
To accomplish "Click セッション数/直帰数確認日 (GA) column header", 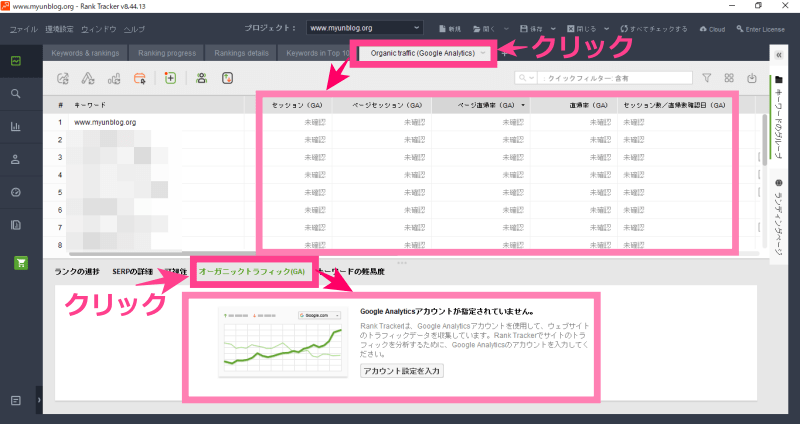I will point(674,105).
